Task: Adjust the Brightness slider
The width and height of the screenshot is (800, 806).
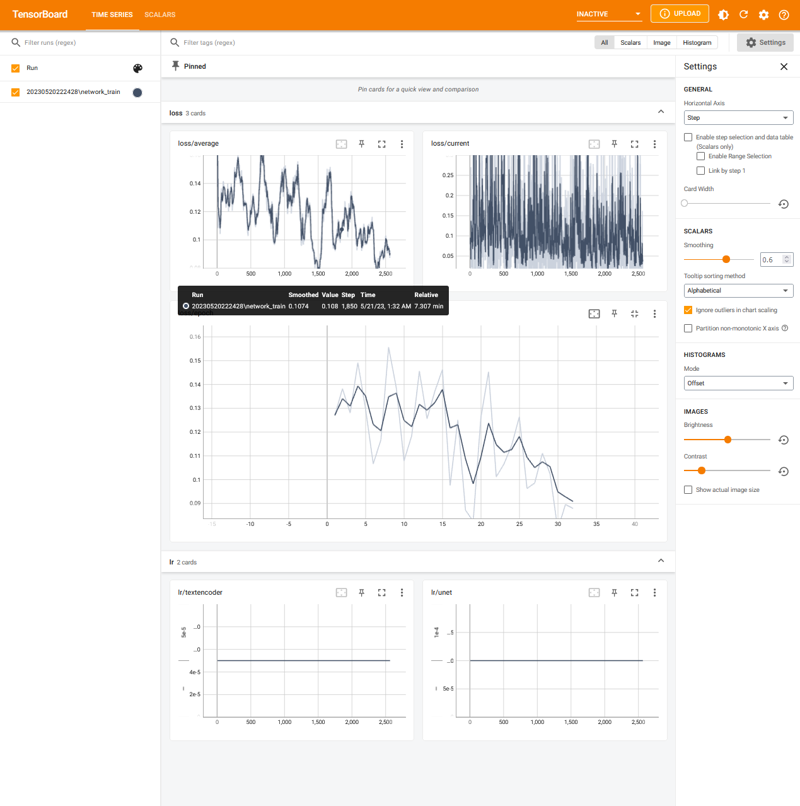Action: (728, 439)
